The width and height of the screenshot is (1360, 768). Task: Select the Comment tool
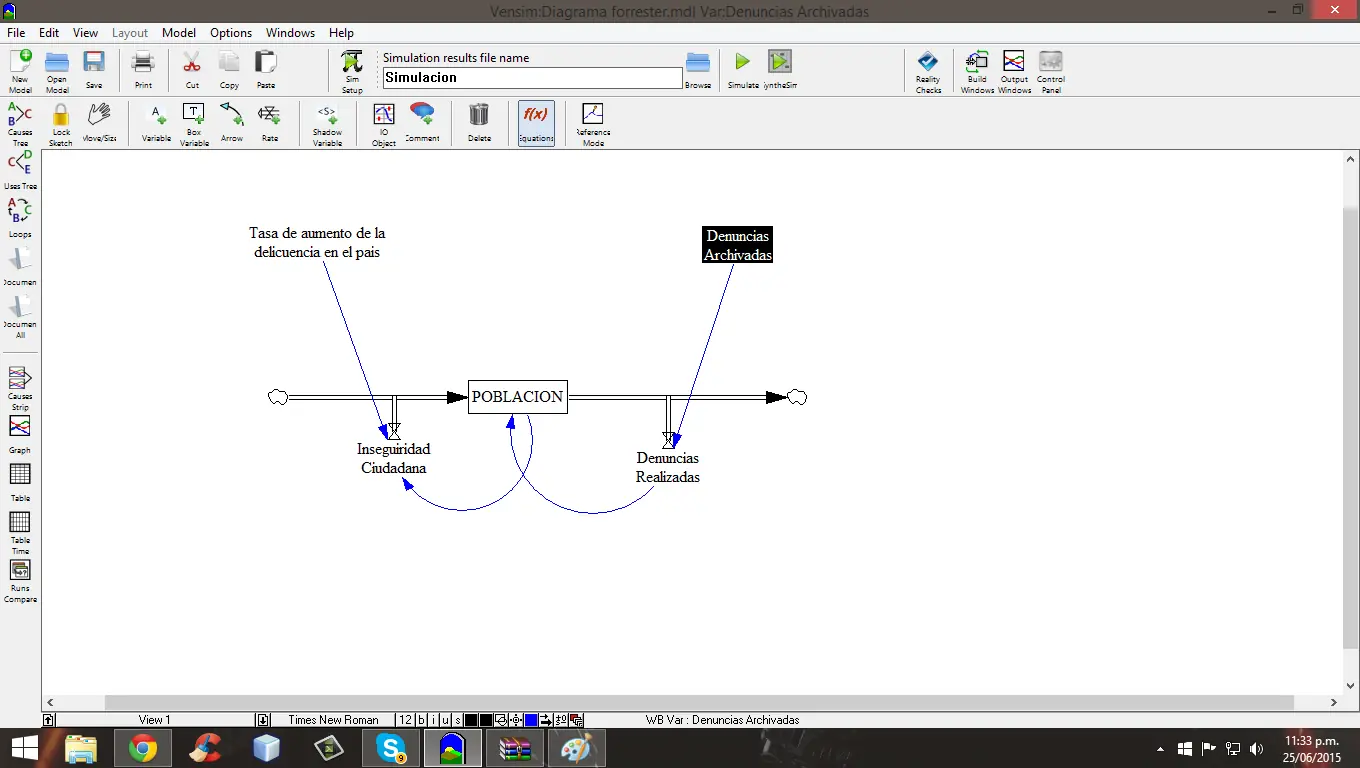tap(422, 122)
